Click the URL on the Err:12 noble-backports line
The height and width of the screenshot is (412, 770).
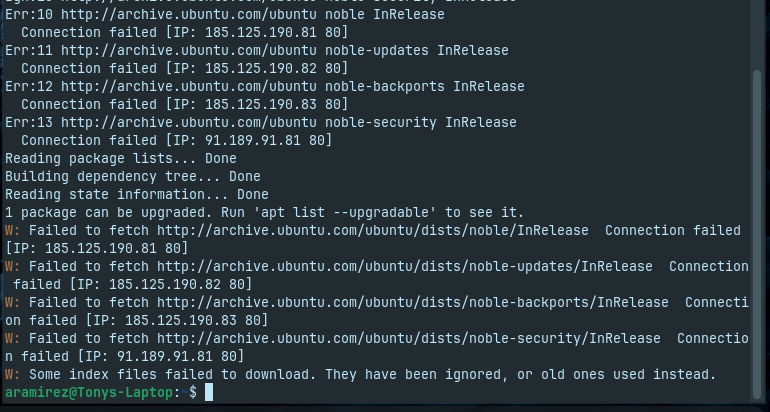click(189, 86)
